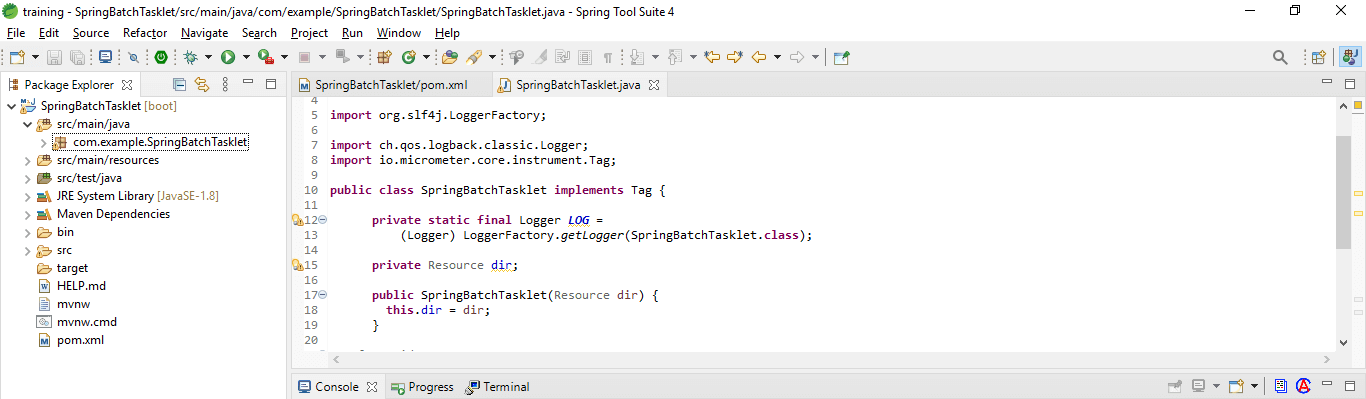Click the Open Perspective icon
The height and width of the screenshot is (399, 1366).
coord(1319,57)
